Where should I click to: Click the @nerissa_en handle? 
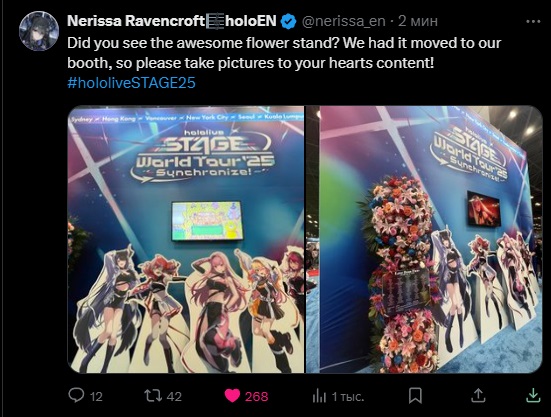(343, 21)
